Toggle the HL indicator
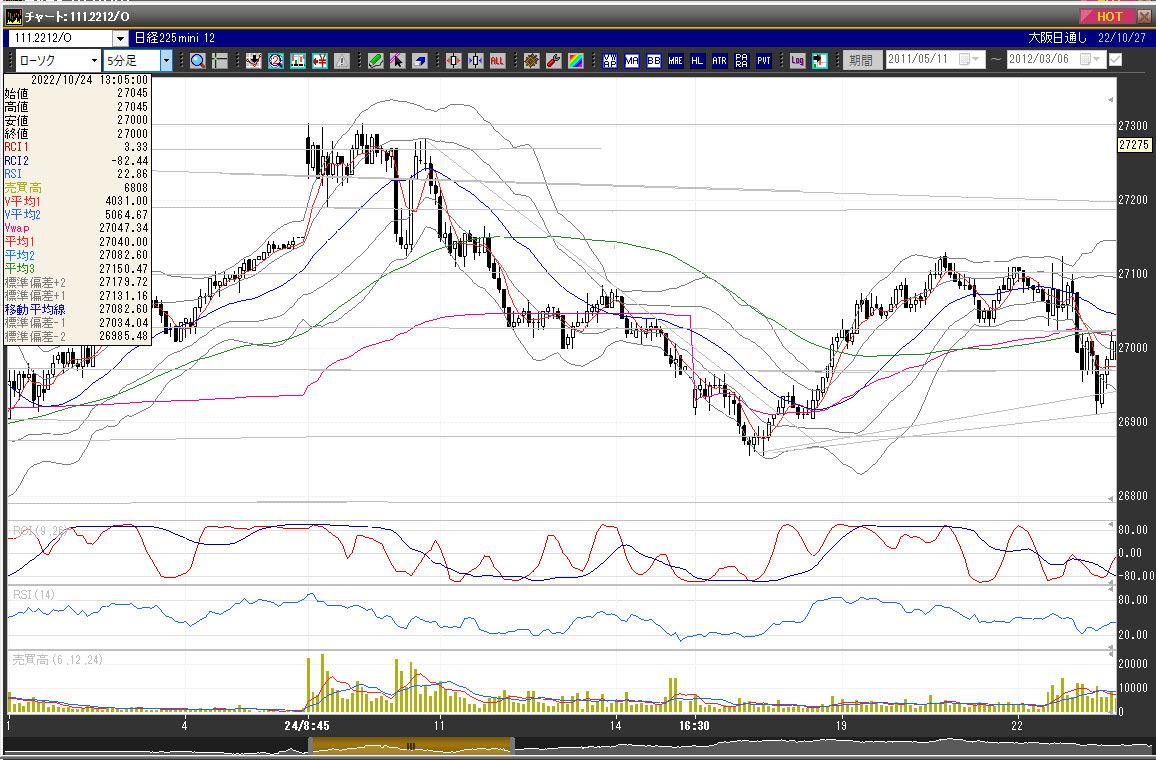 pos(697,60)
